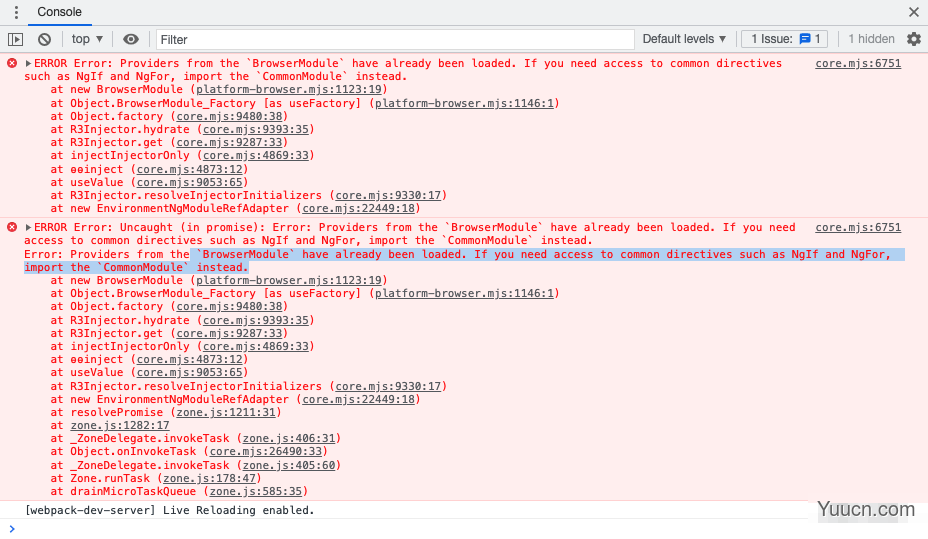Focus the Filter input field

tap(395, 40)
